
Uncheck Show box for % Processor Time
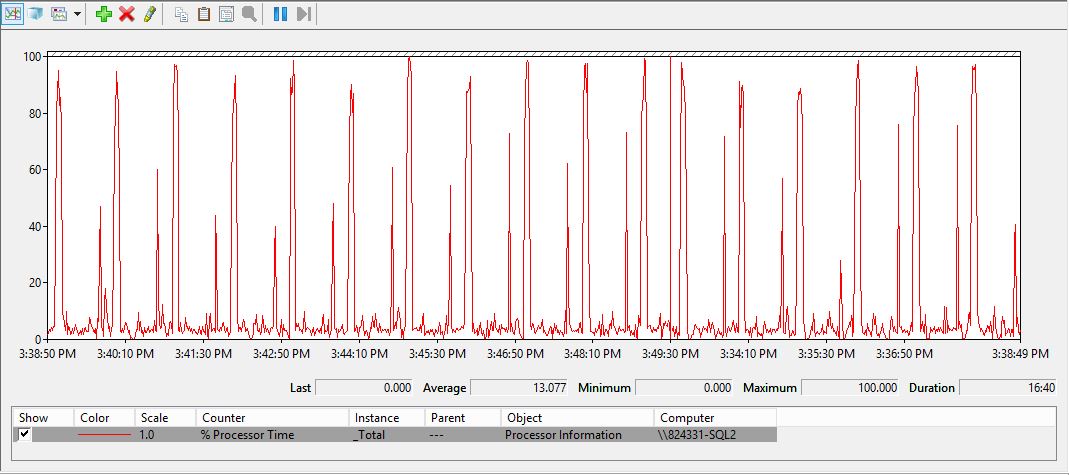(x=25, y=434)
